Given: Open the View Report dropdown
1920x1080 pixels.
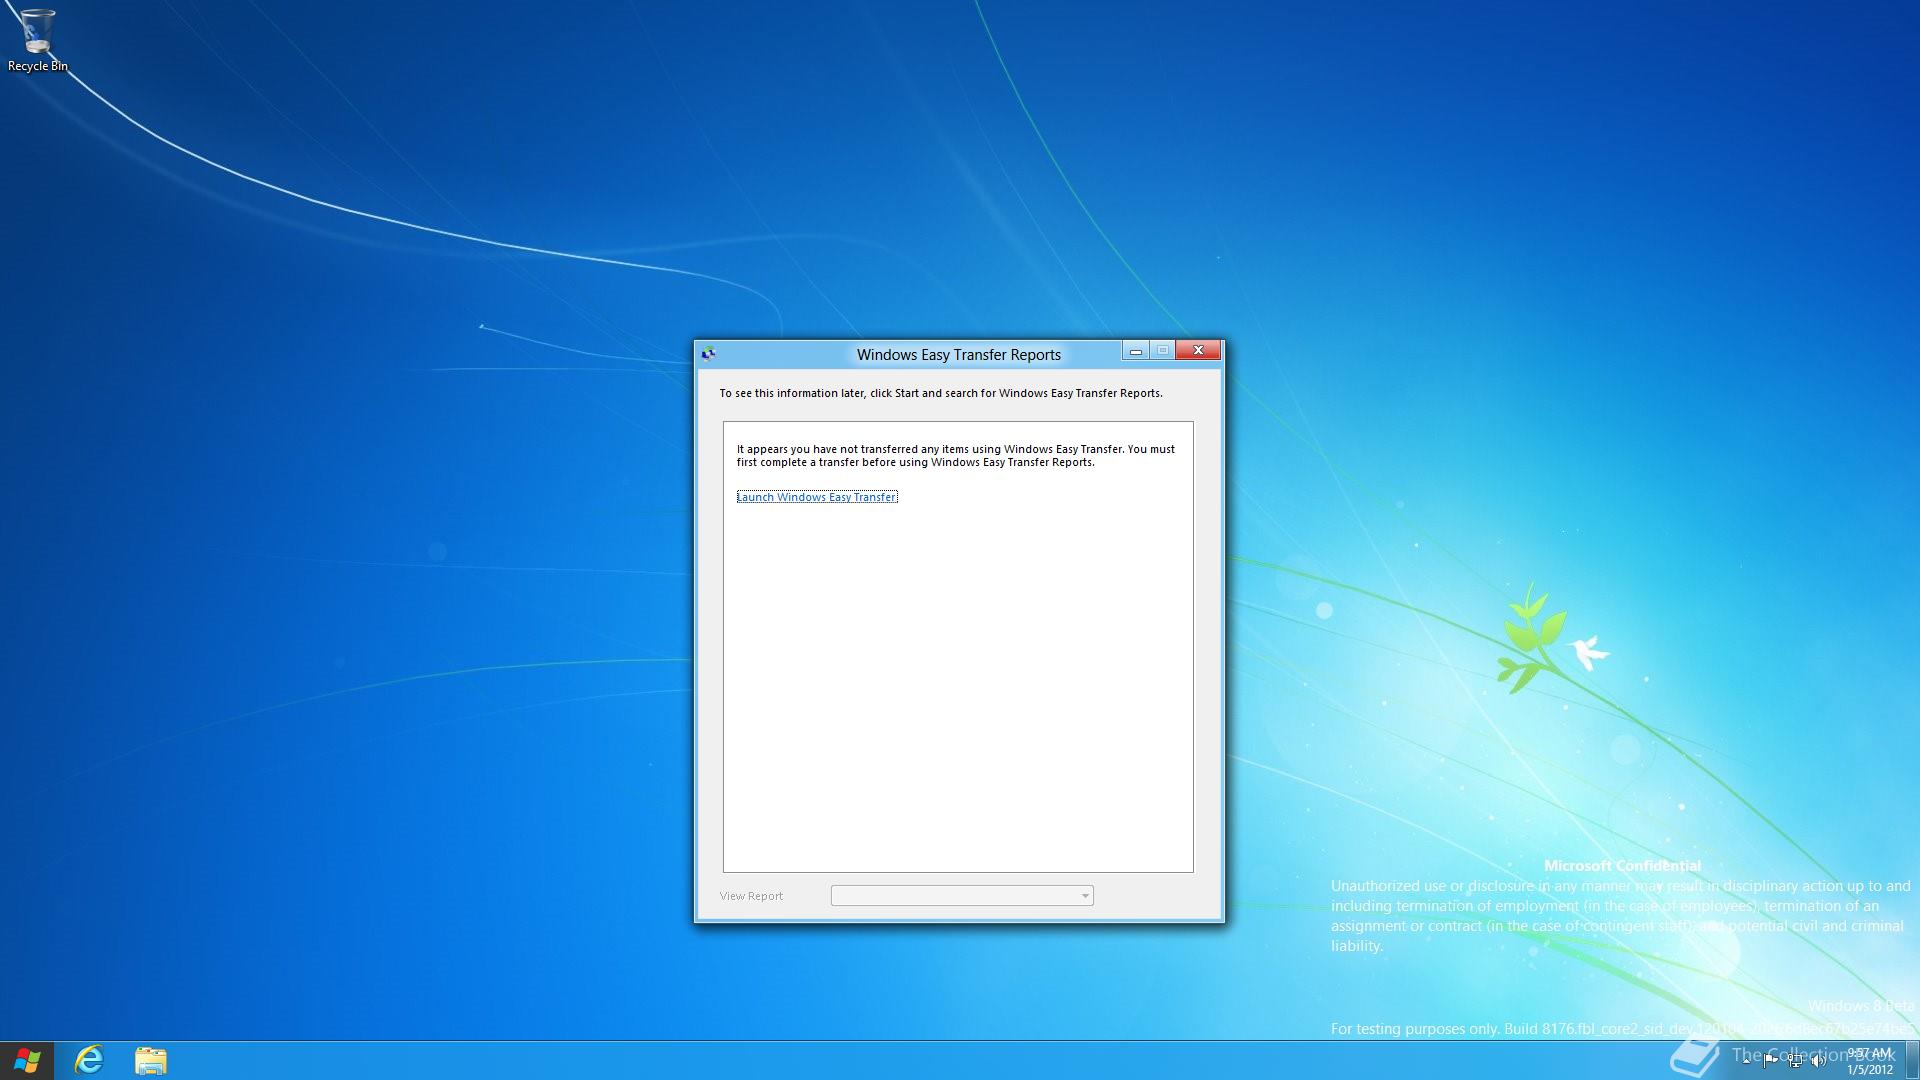Looking at the screenshot, I should pyautogui.click(x=962, y=896).
